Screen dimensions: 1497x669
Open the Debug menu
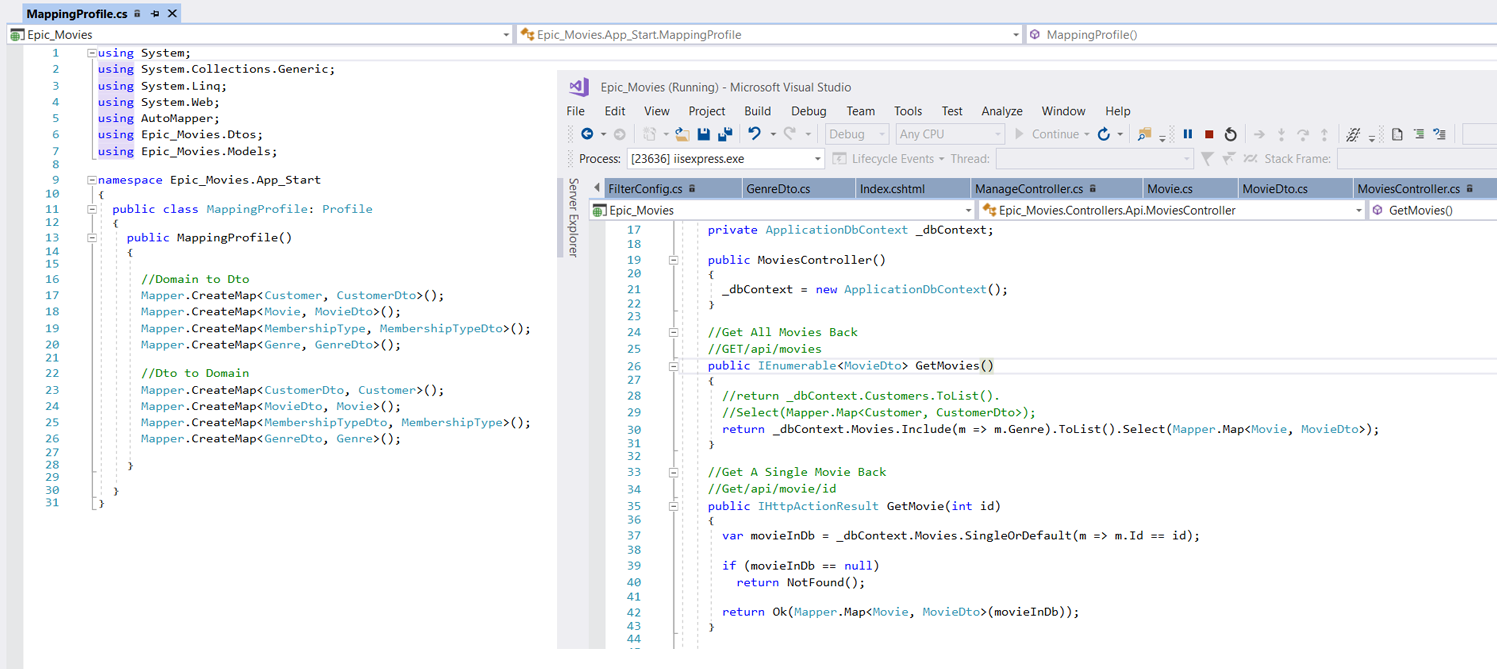[x=809, y=111]
